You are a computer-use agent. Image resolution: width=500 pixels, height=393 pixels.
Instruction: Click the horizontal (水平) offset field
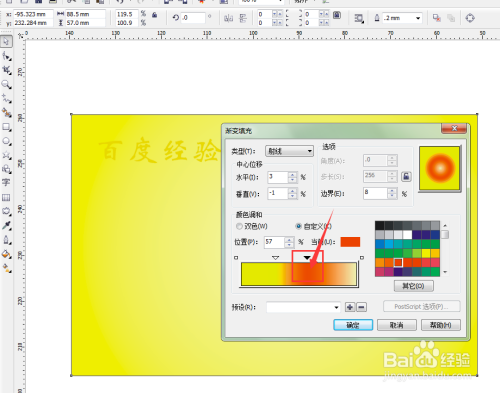click(x=277, y=177)
